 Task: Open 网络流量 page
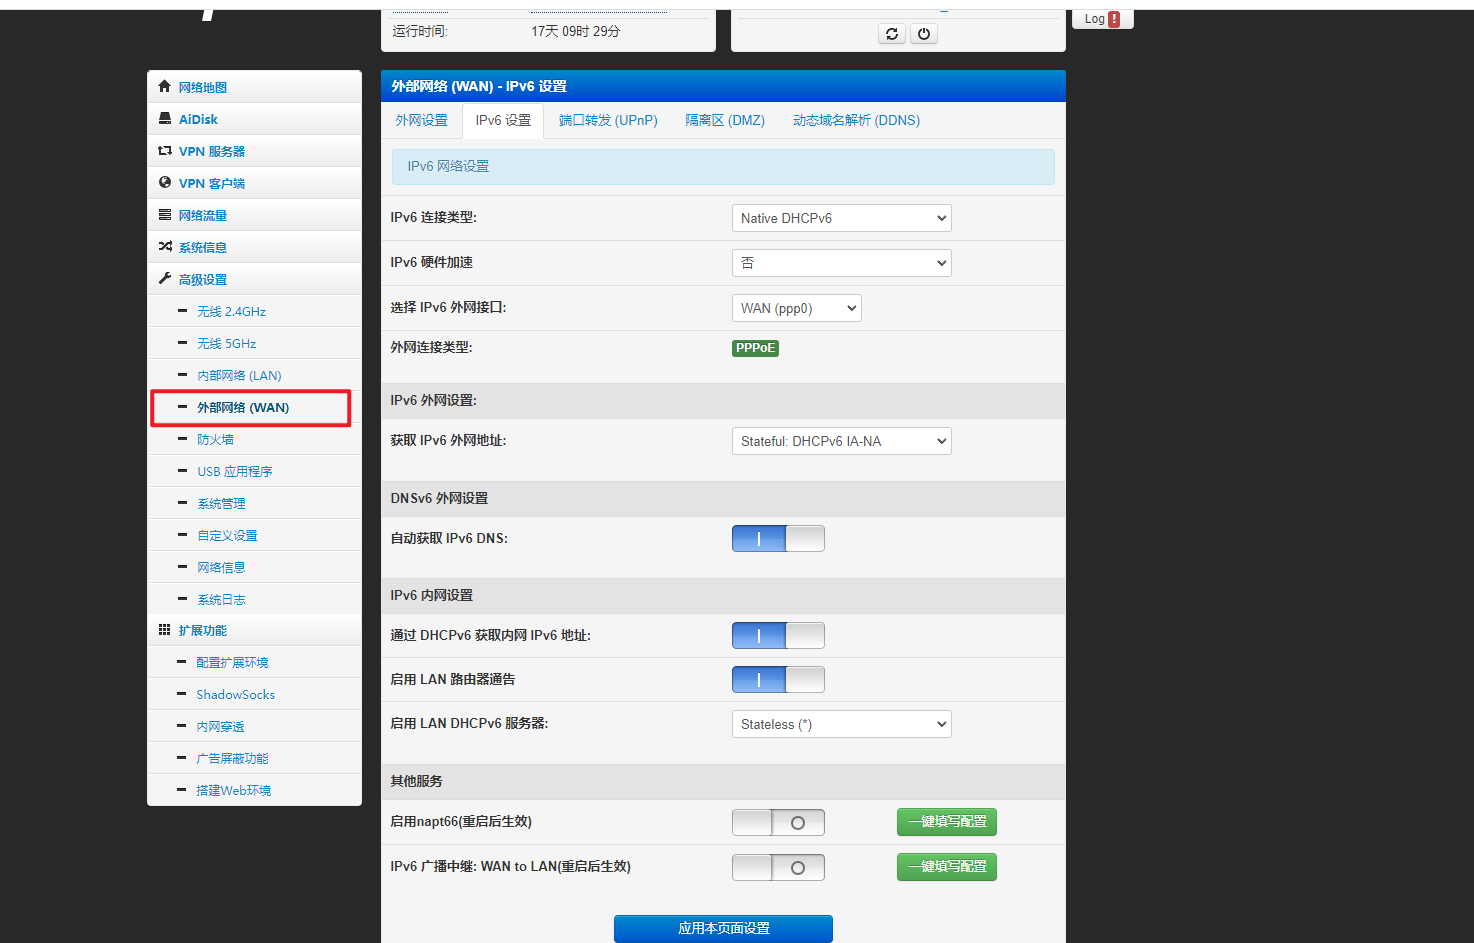pyautogui.click(x=203, y=215)
